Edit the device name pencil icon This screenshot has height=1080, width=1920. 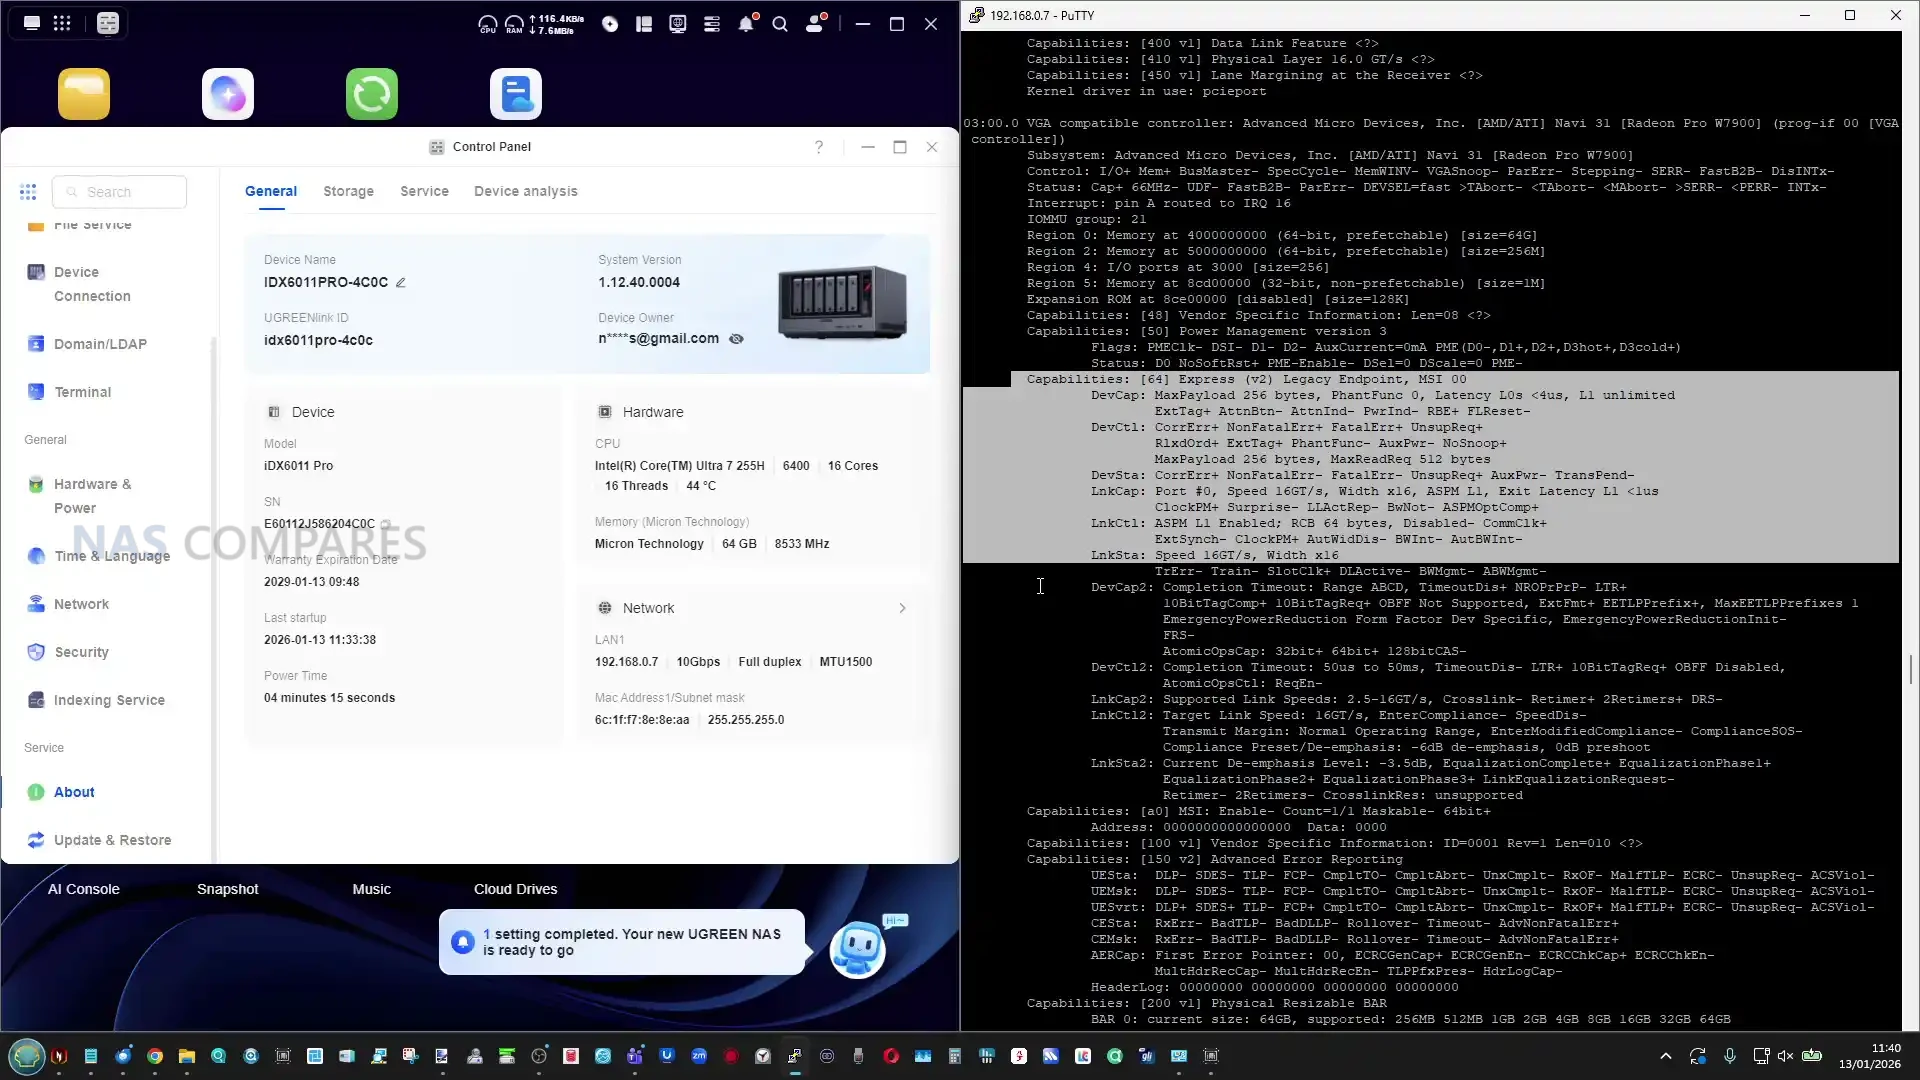click(x=401, y=282)
